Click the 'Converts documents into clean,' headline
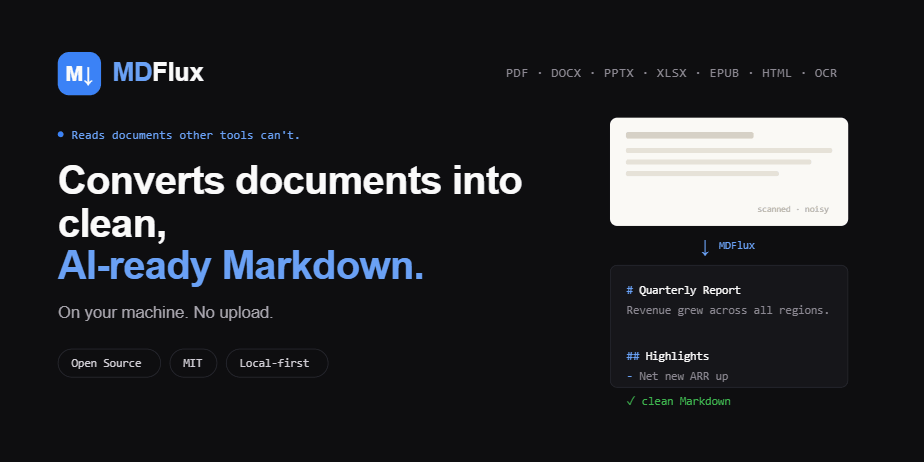The width and height of the screenshot is (924, 462). (x=290, y=202)
